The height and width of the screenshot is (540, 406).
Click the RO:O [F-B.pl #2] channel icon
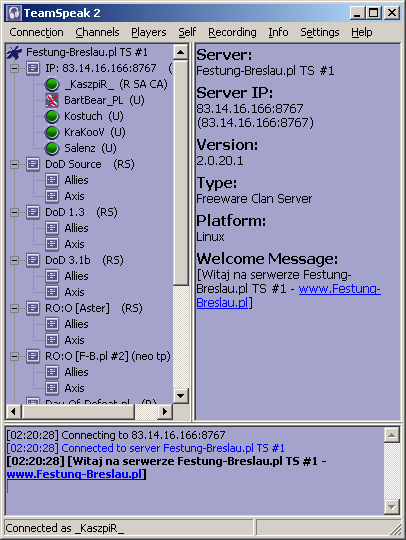coord(33,356)
